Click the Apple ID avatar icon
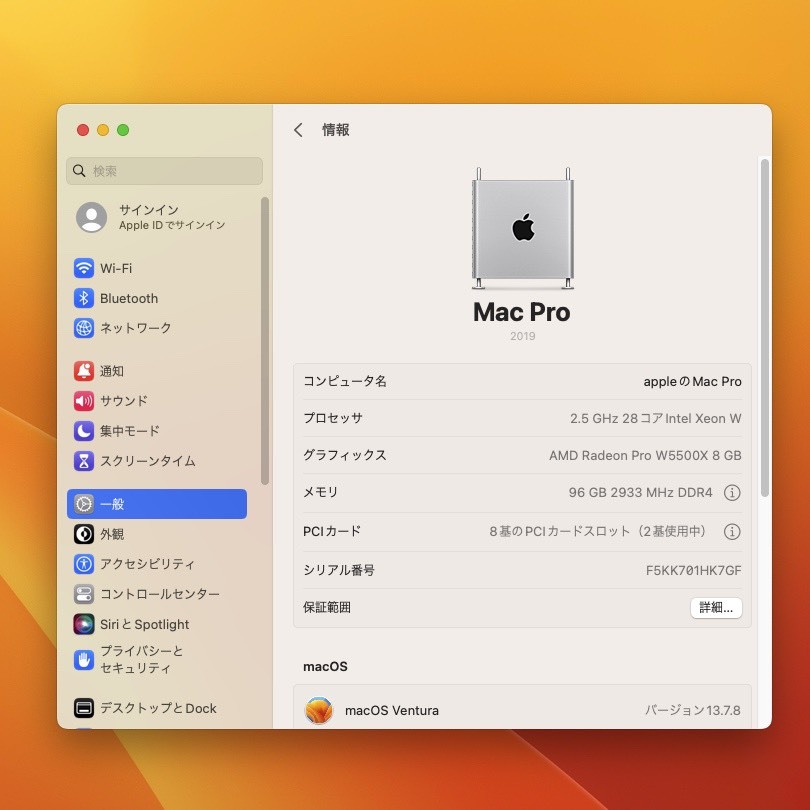The image size is (810, 810). click(x=91, y=217)
